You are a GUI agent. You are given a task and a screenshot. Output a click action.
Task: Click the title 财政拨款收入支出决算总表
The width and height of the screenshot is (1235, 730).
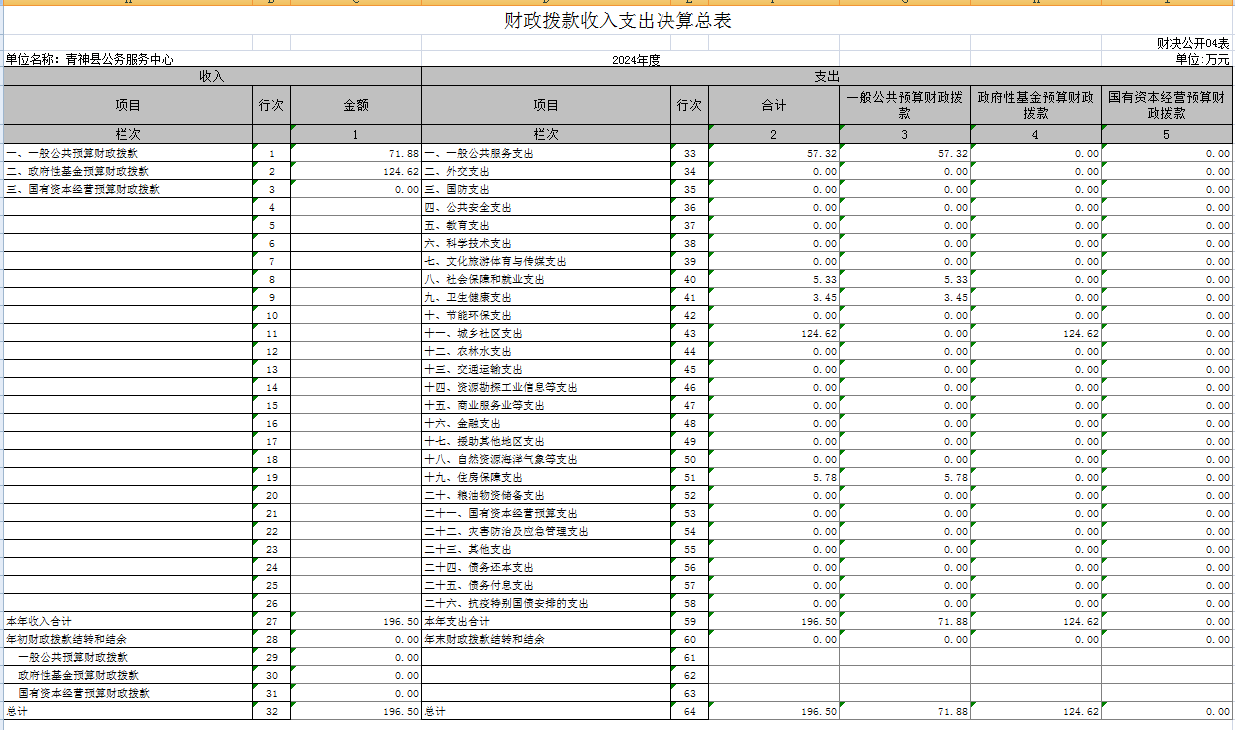tap(617, 21)
